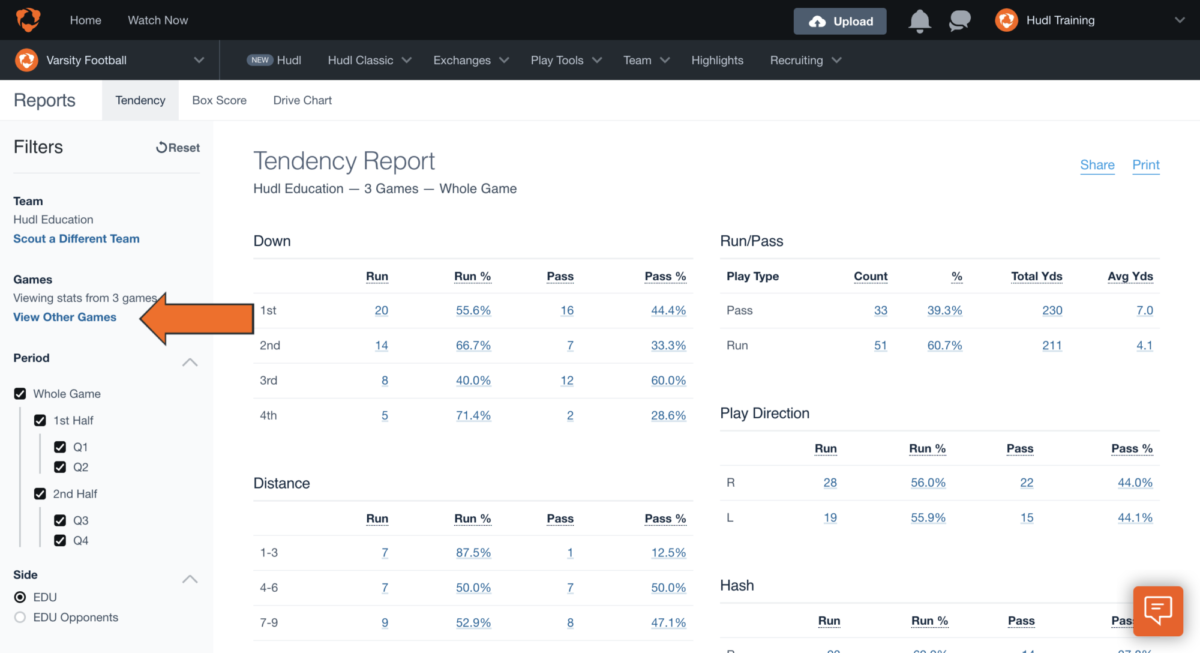This screenshot has height=653, width=1200.
Task: Open the notifications bell
Action: 919,21
